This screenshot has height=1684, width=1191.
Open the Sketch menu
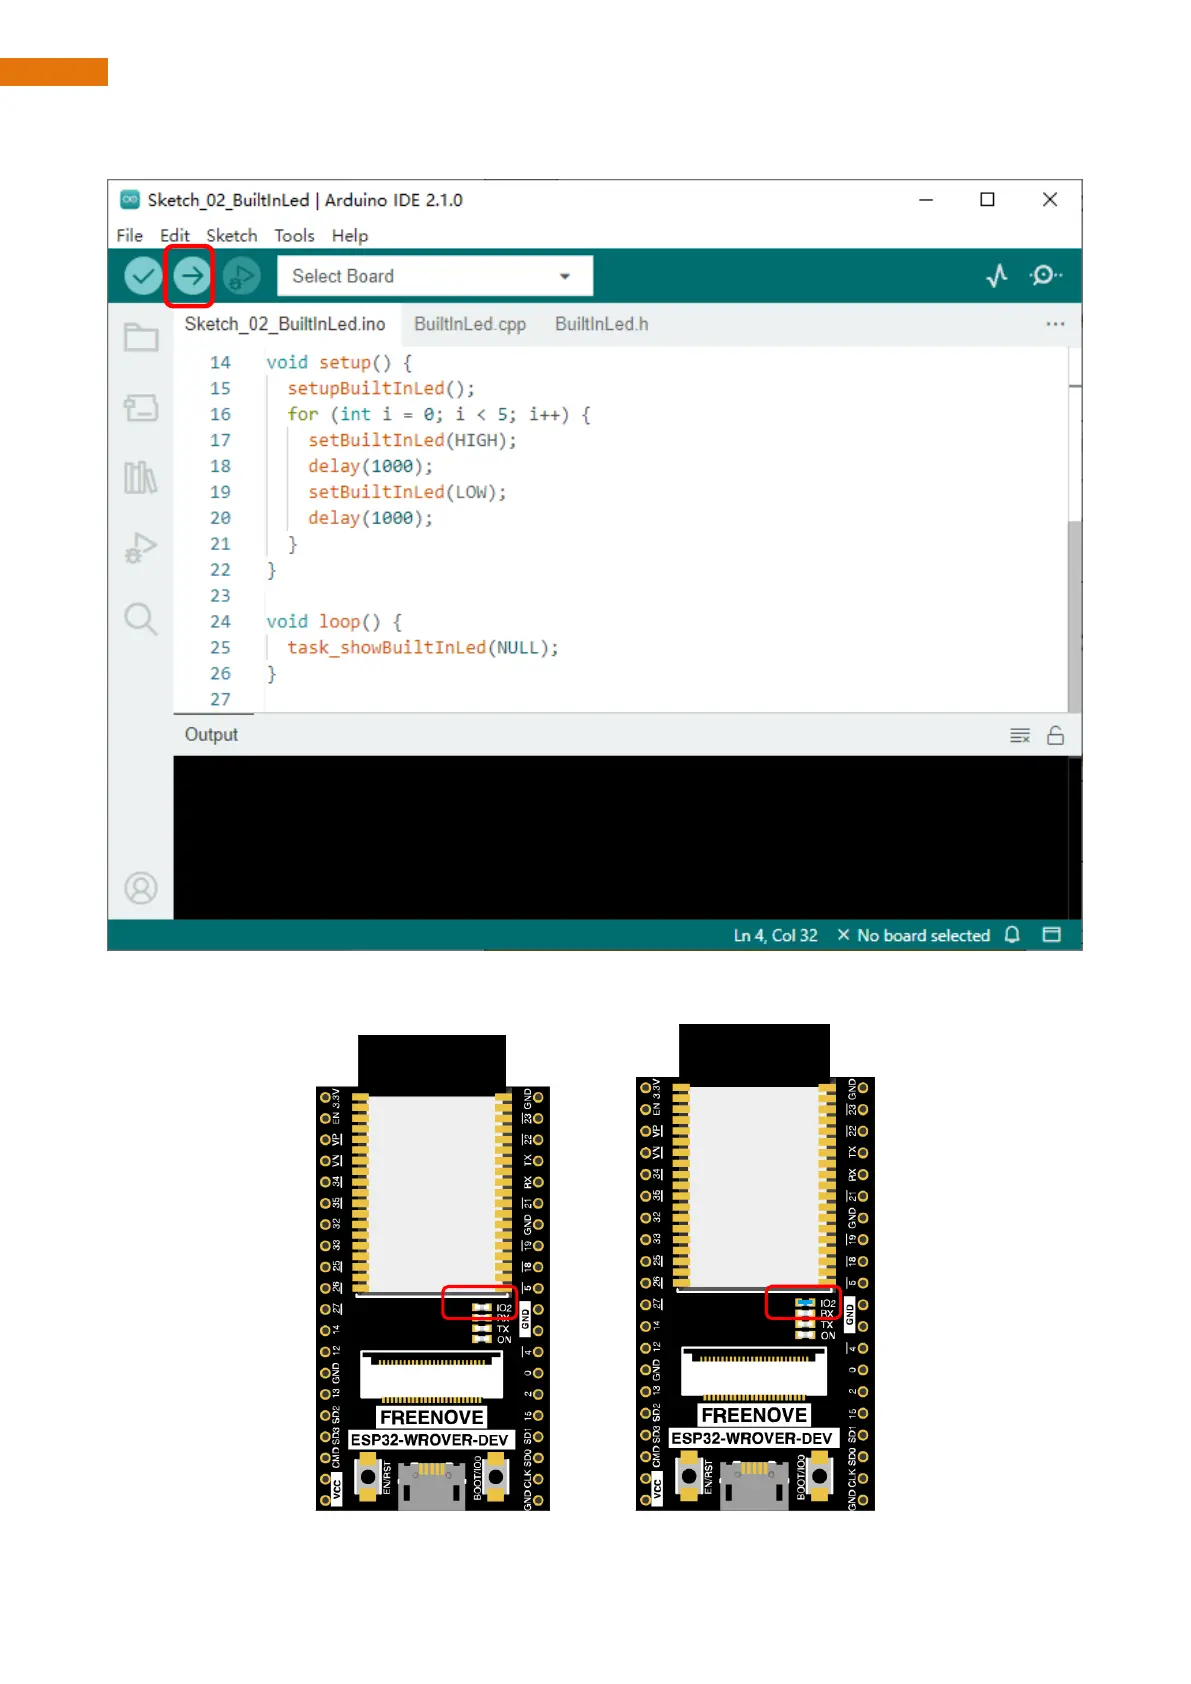pos(231,236)
